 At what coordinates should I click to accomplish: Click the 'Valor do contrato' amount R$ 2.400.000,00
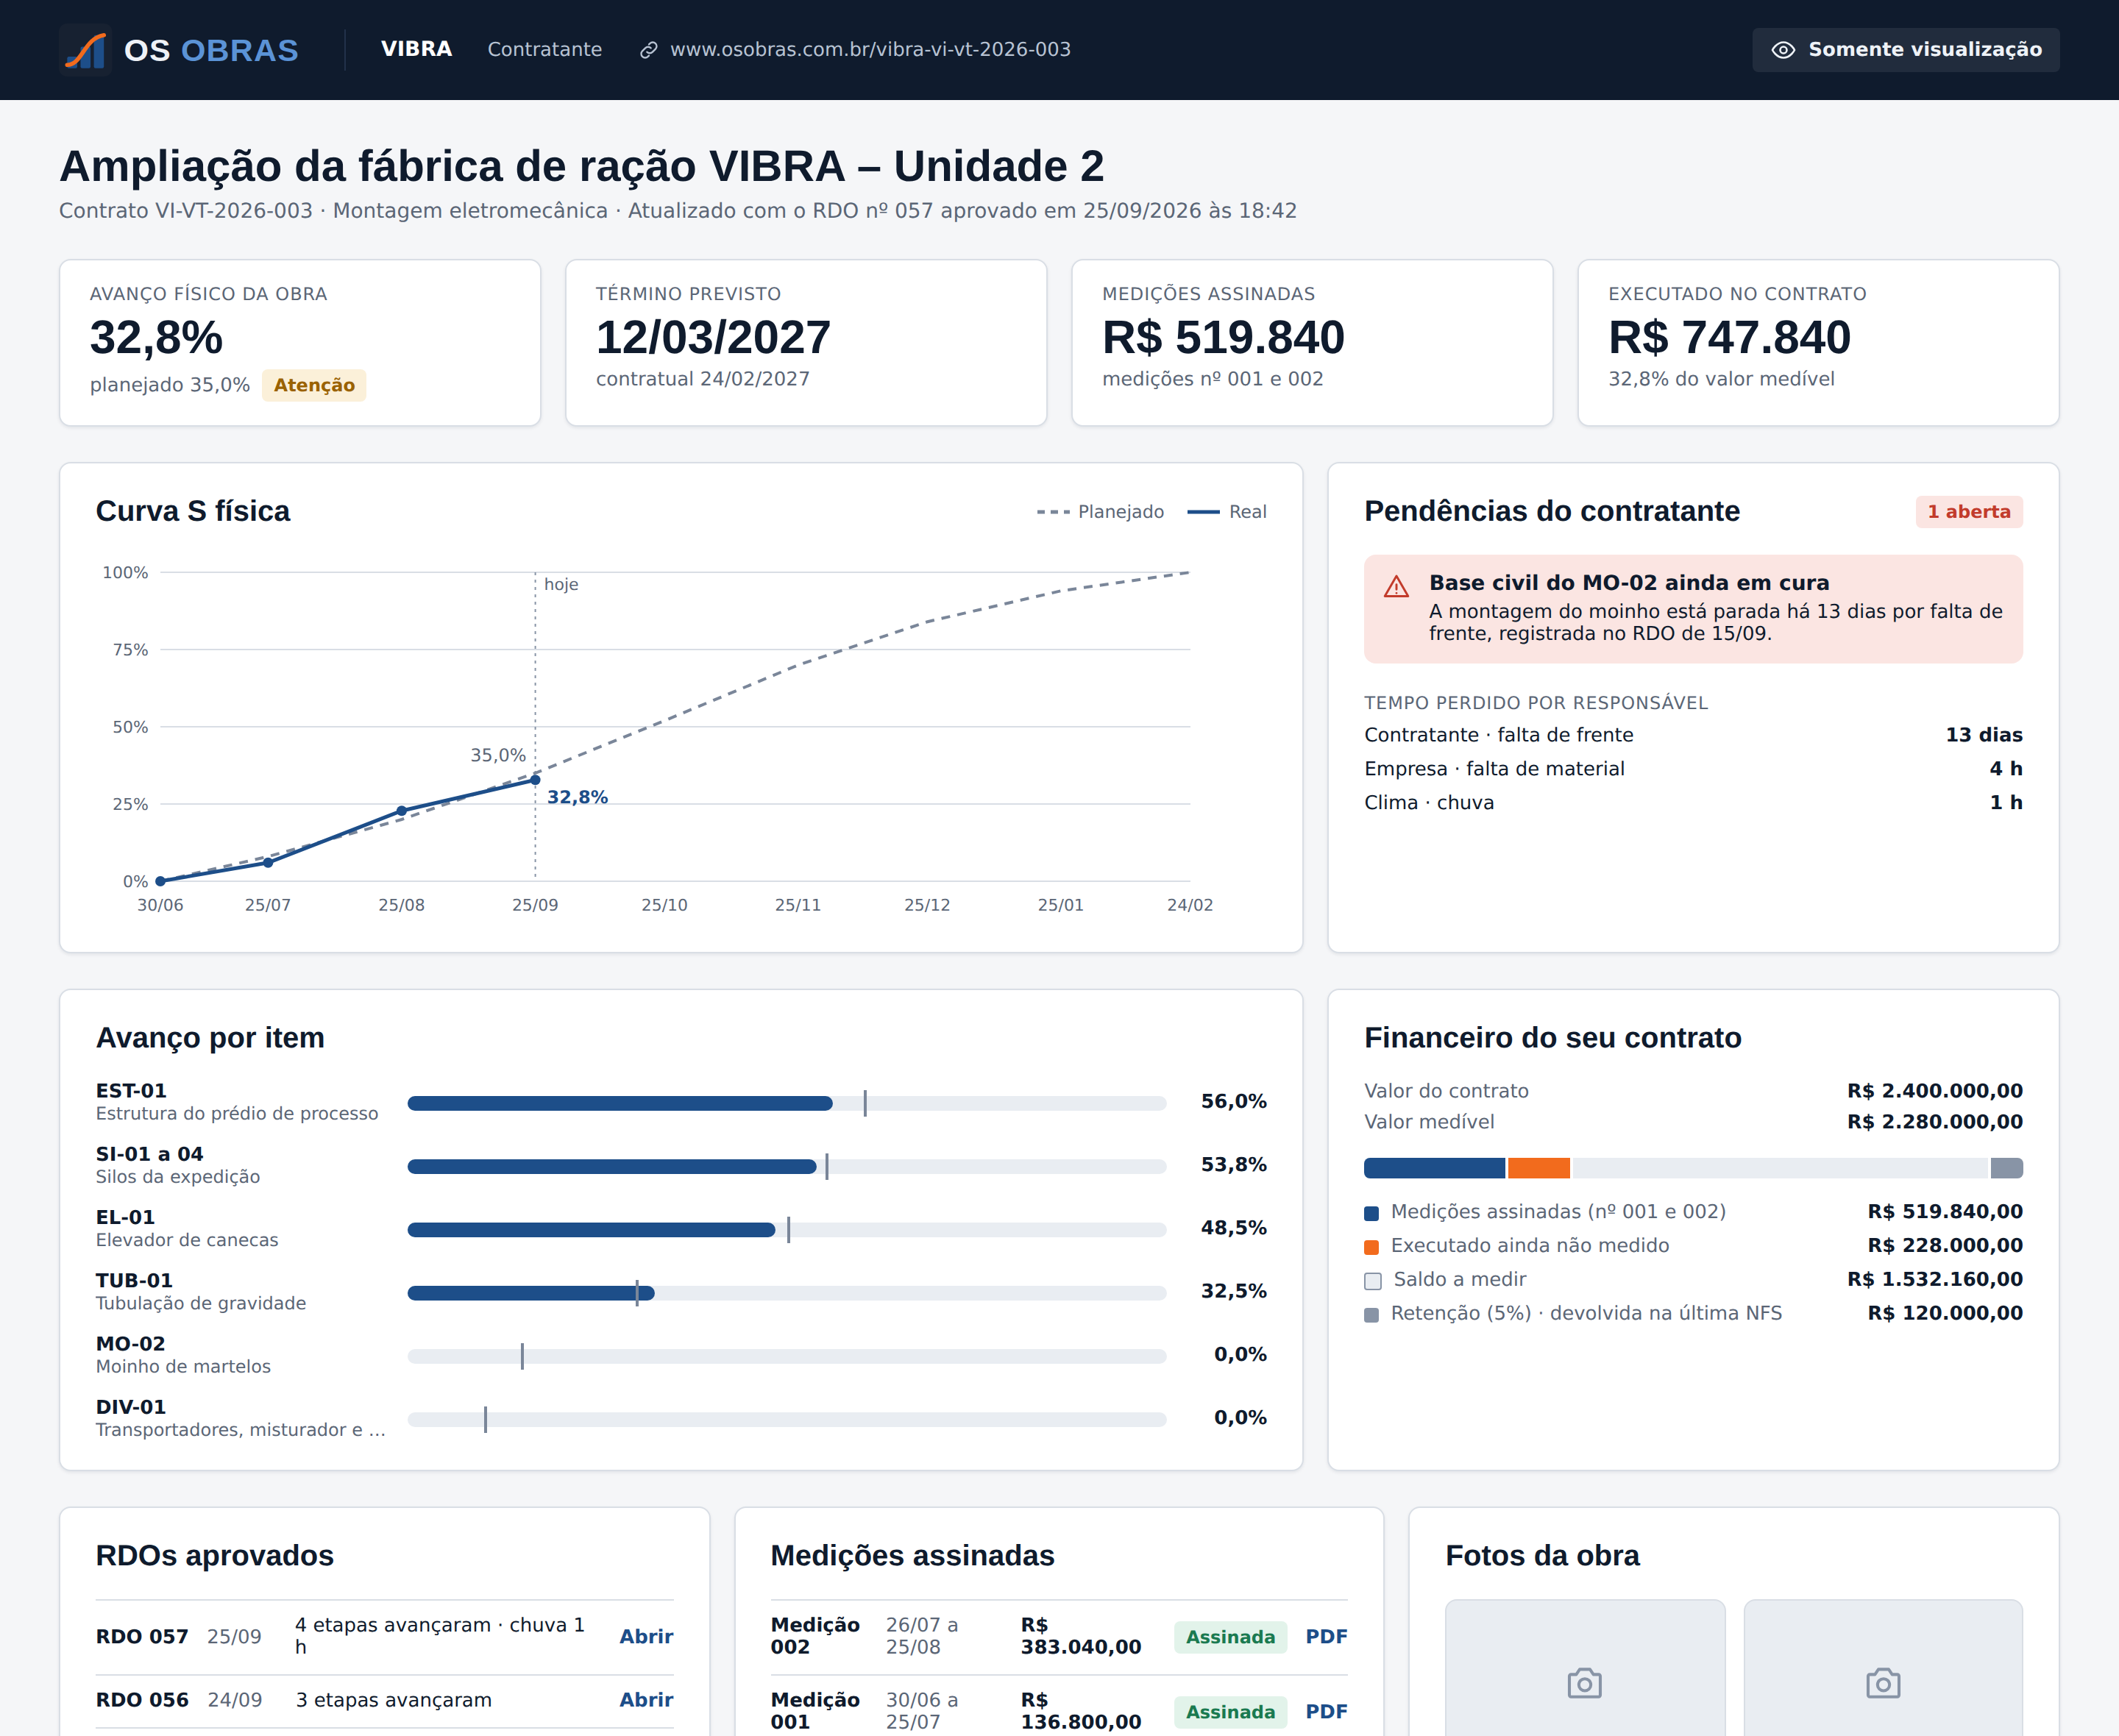[x=1934, y=1091]
